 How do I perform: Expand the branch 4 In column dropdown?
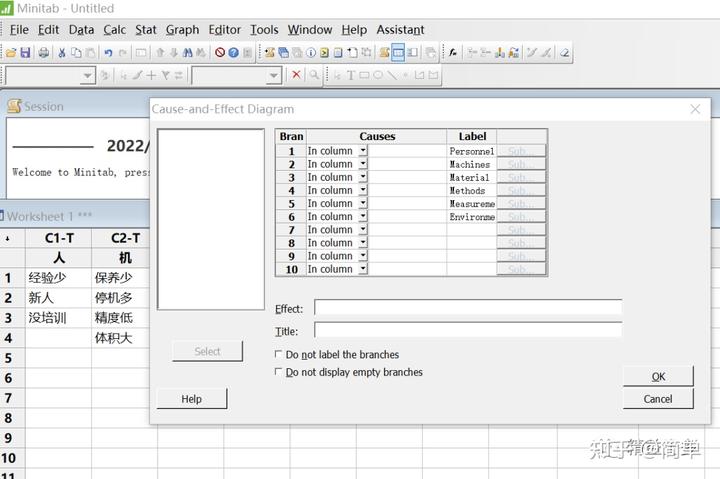pyautogui.click(x=363, y=190)
